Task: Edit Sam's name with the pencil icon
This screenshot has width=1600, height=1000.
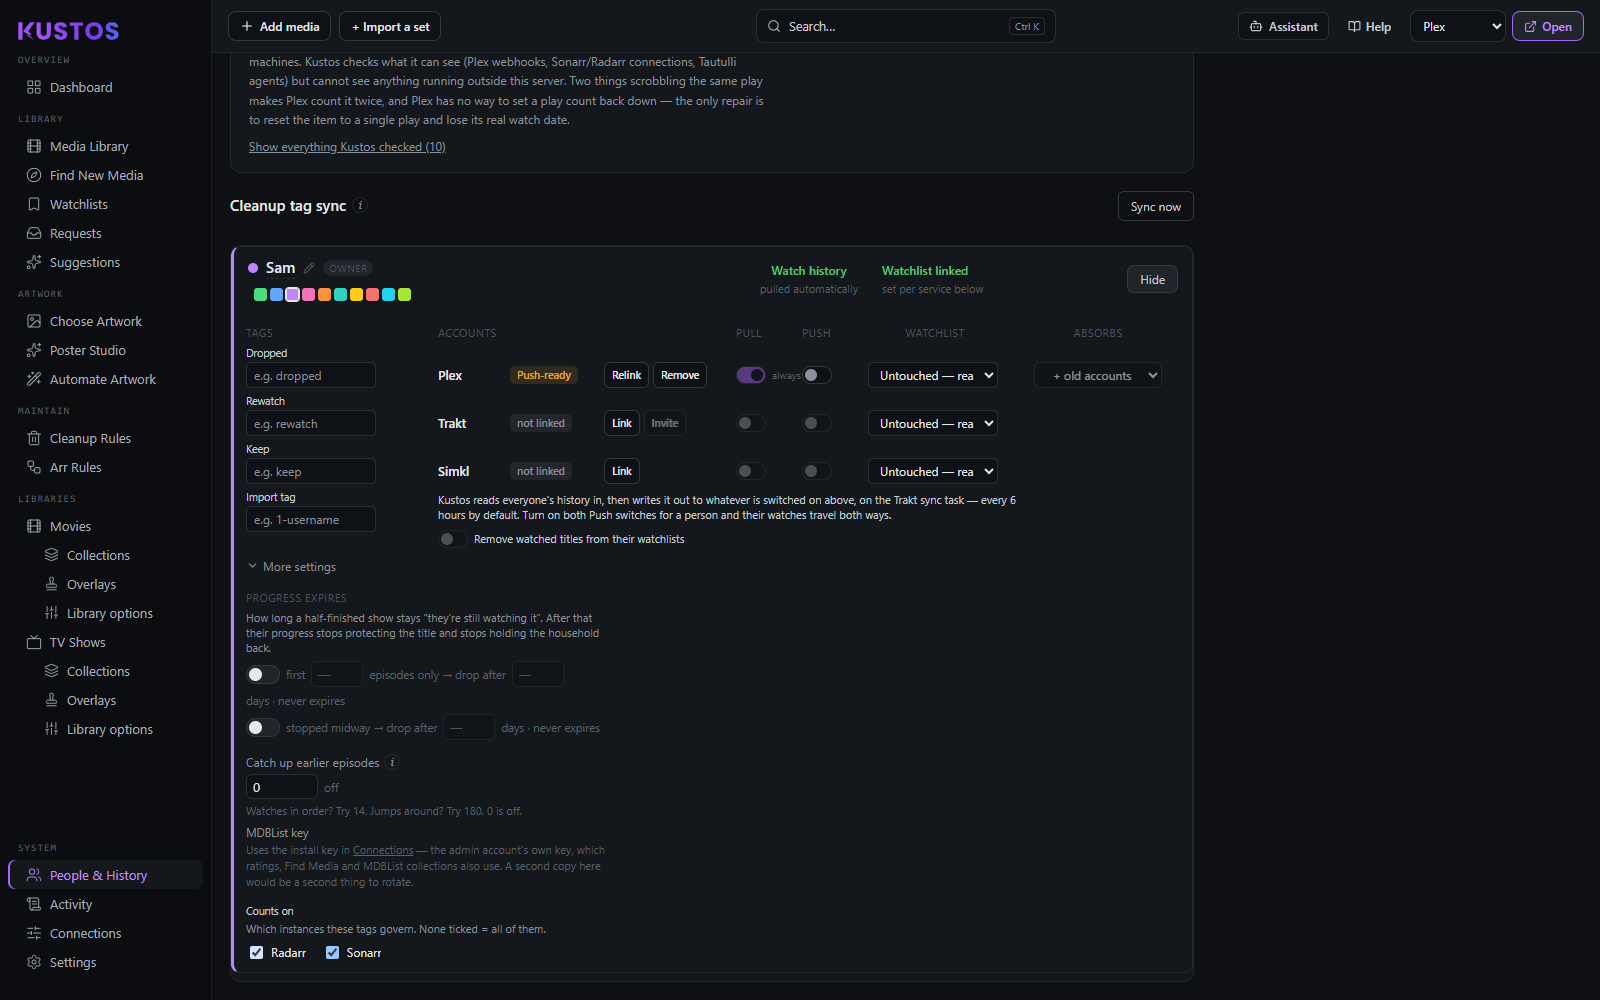Action: pyautogui.click(x=309, y=268)
